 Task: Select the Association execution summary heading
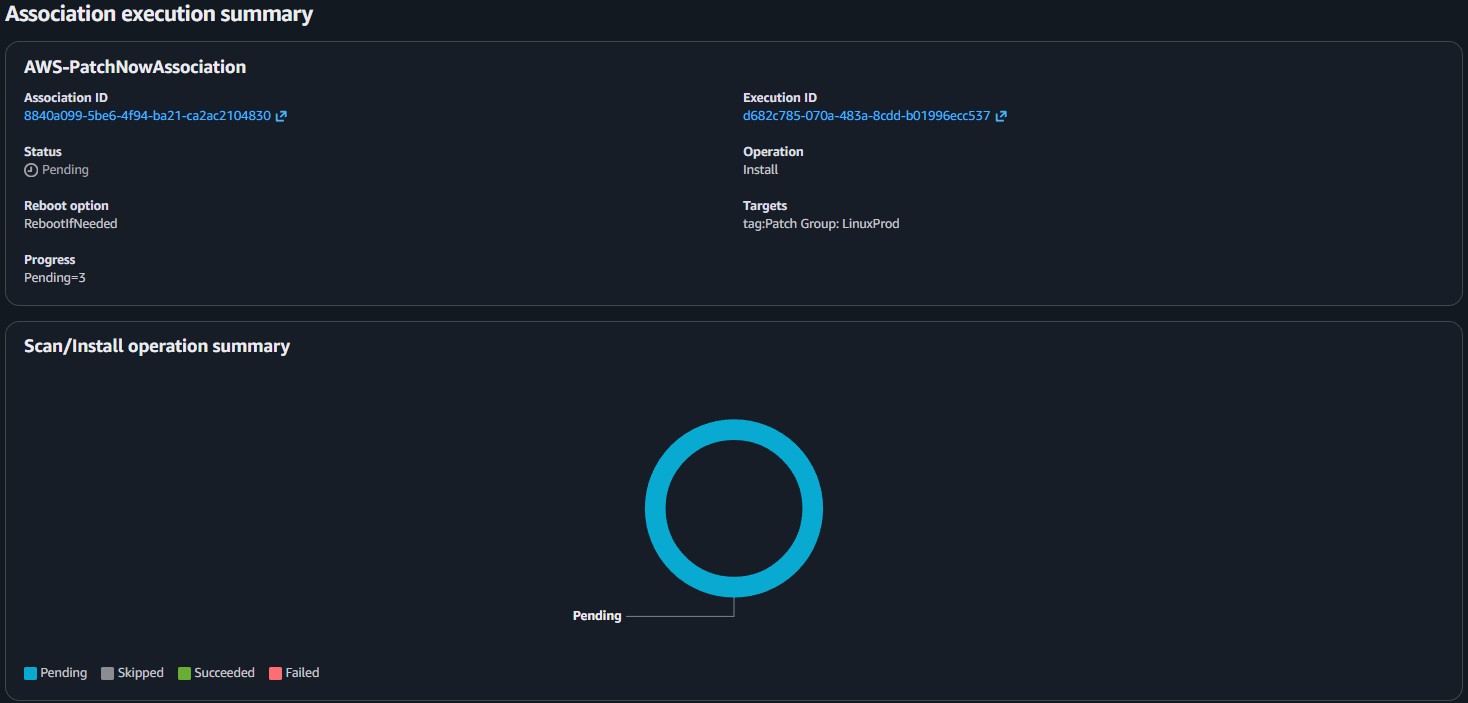point(160,14)
